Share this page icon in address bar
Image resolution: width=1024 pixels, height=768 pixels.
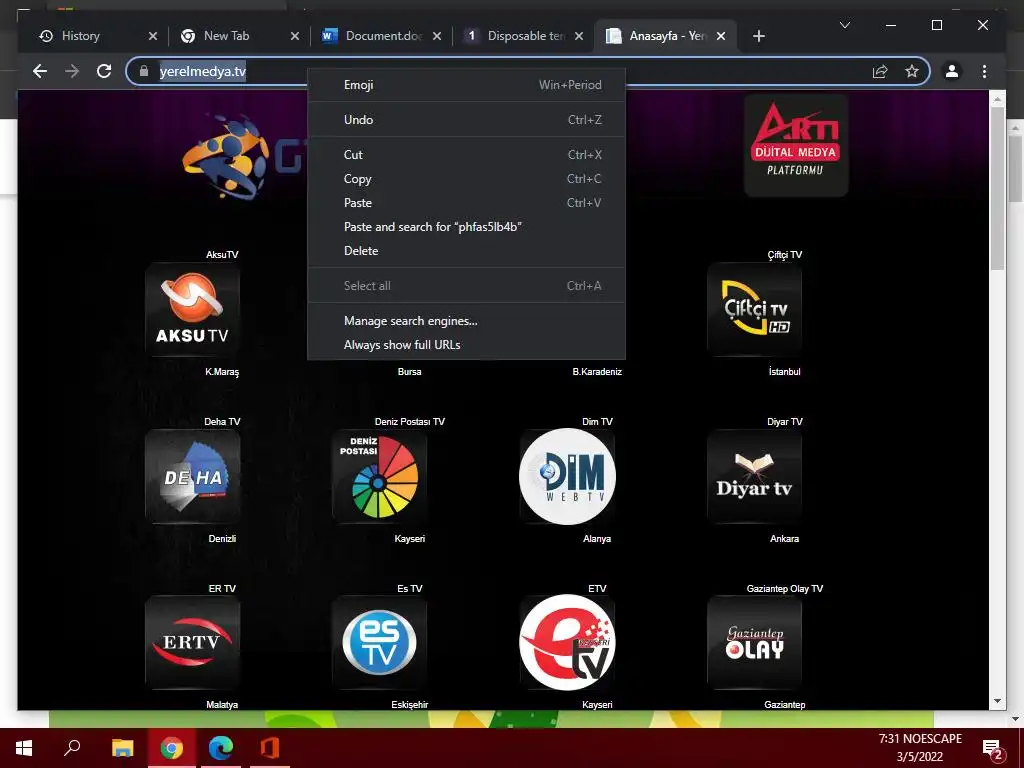point(880,71)
